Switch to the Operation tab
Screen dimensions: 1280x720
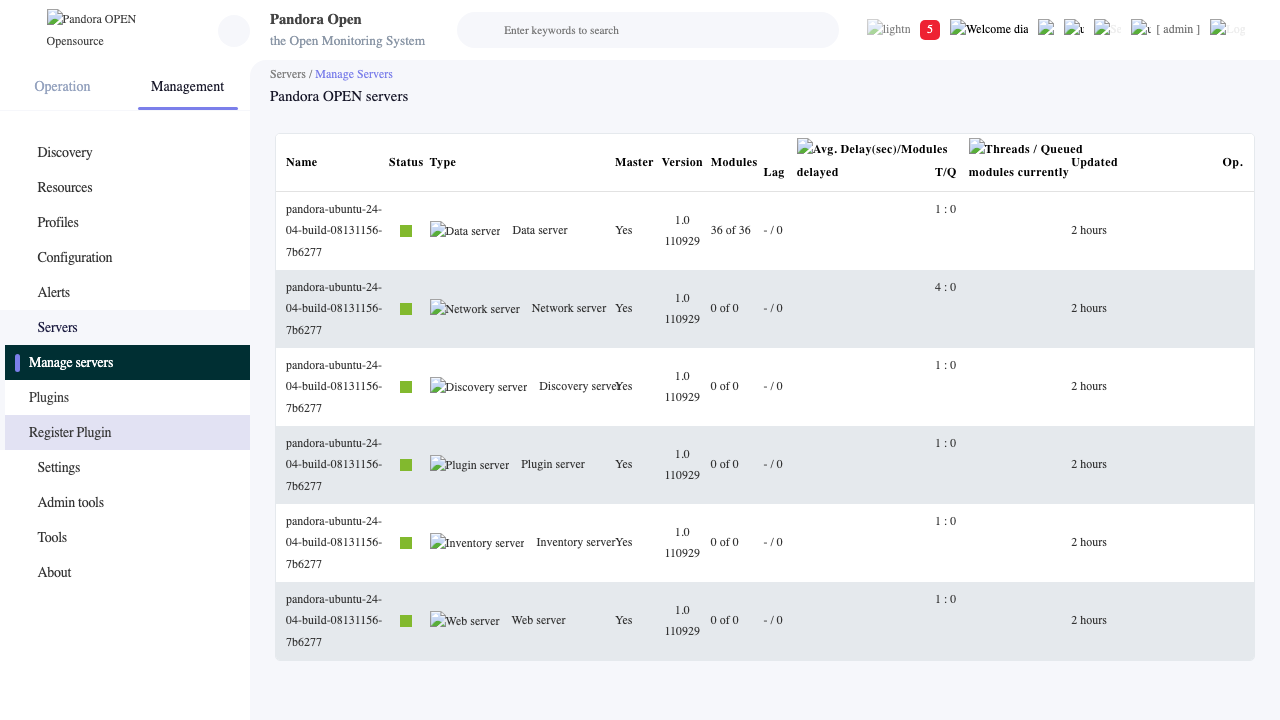click(62, 86)
